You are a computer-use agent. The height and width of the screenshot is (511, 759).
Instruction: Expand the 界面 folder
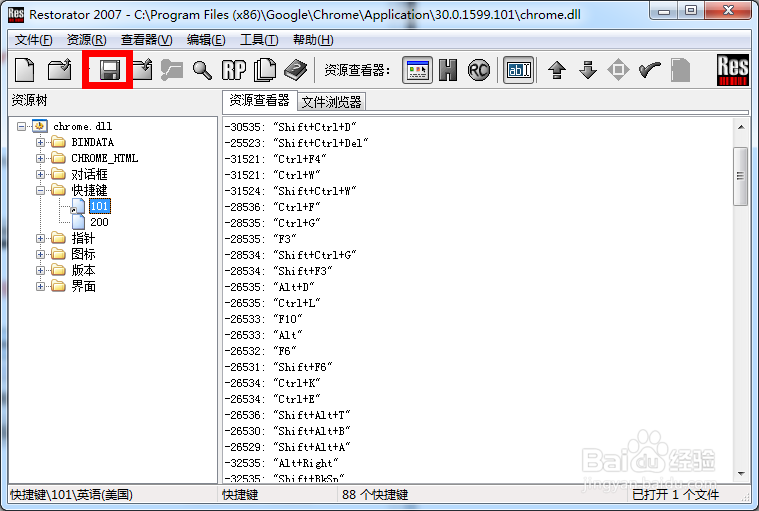tap(40, 286)
